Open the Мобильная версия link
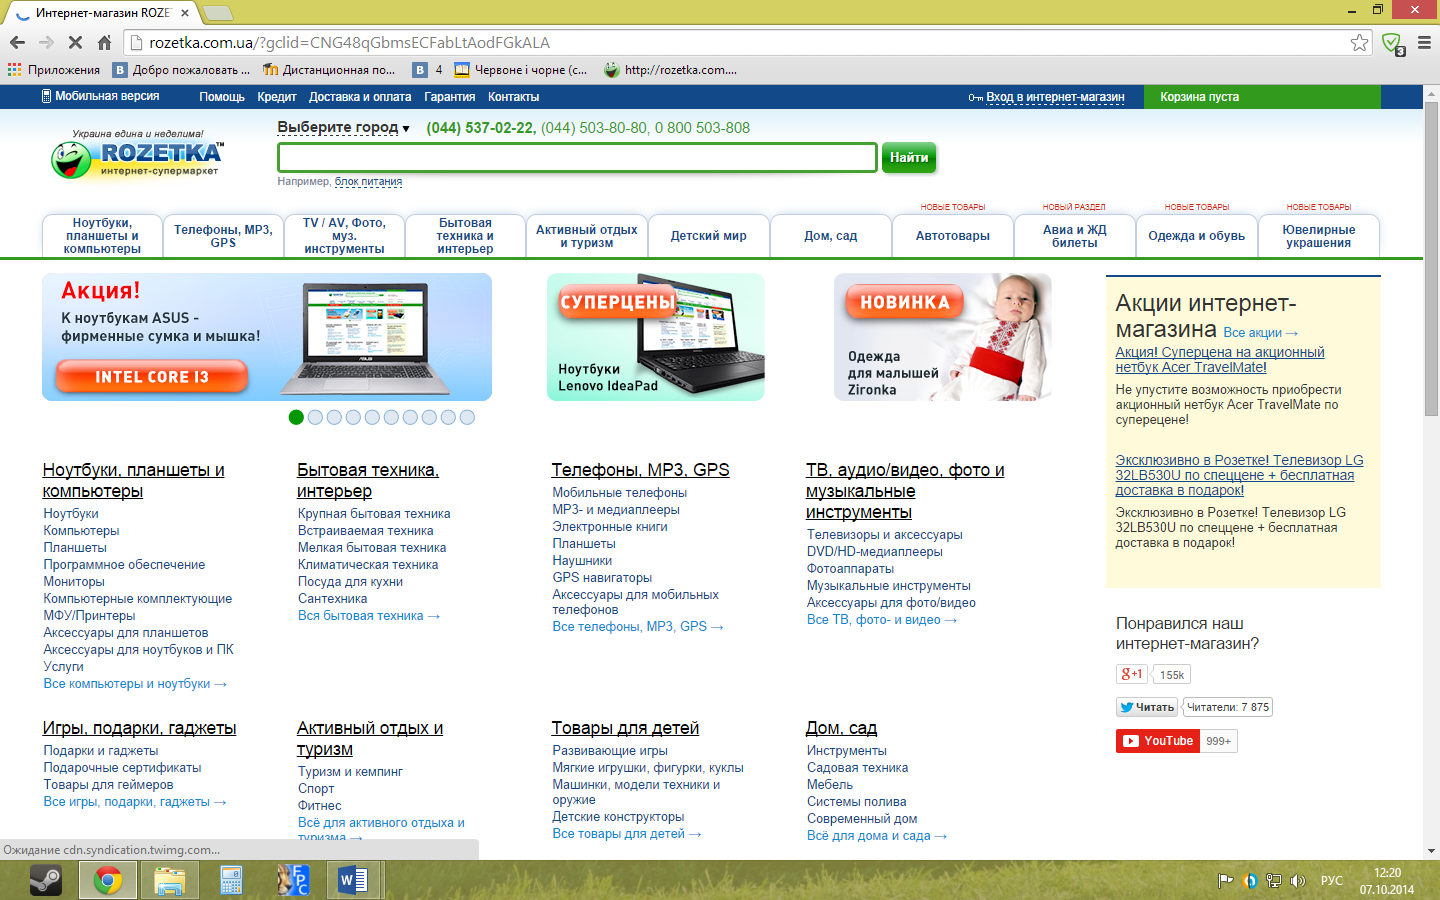Screen dimensions: 1440x900 click(x=100, y=97)
